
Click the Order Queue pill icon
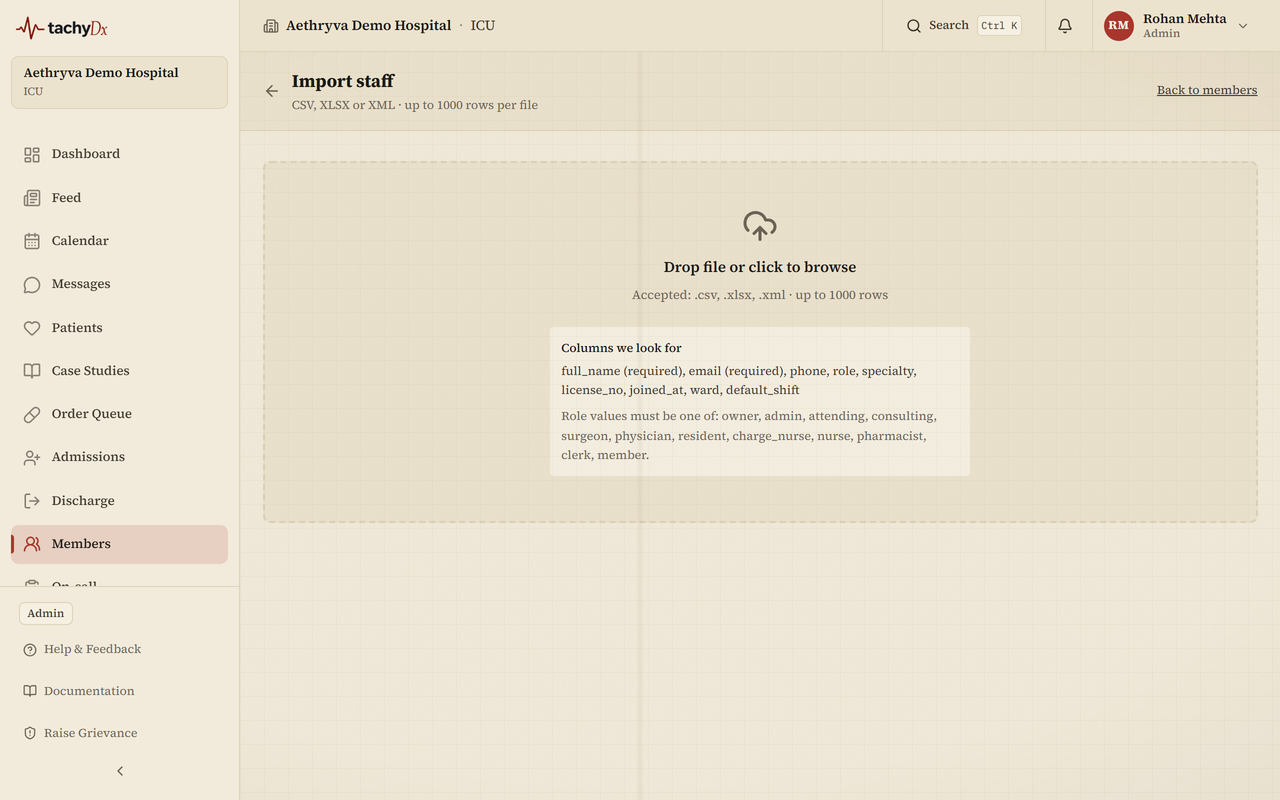(x=32, y=414)
